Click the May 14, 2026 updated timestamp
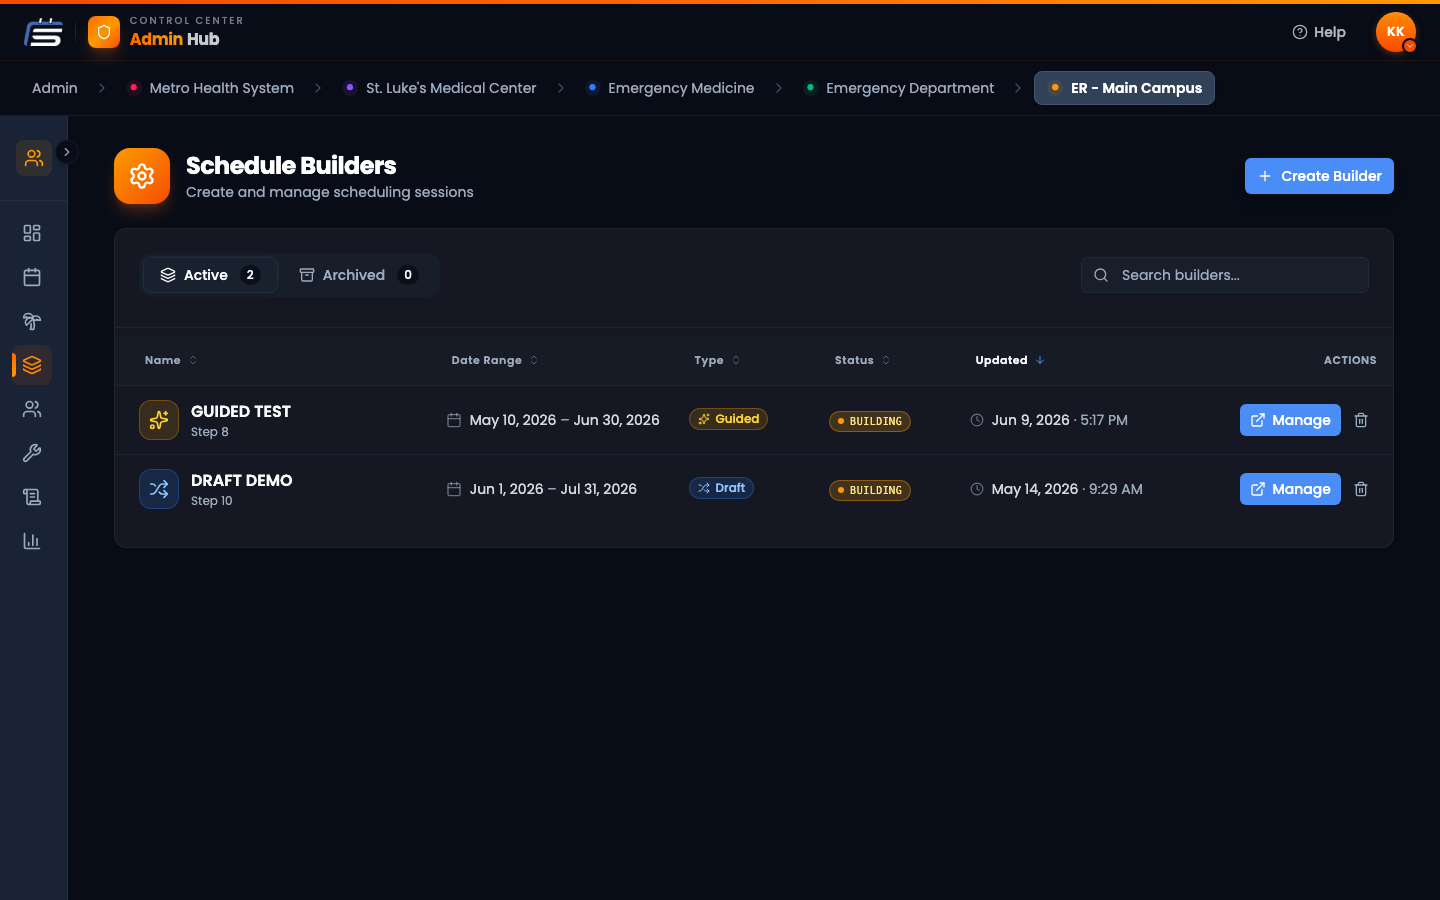The width and height of the screenshot is (1440, 900). pyautogui.click(x=1067, y=489)
